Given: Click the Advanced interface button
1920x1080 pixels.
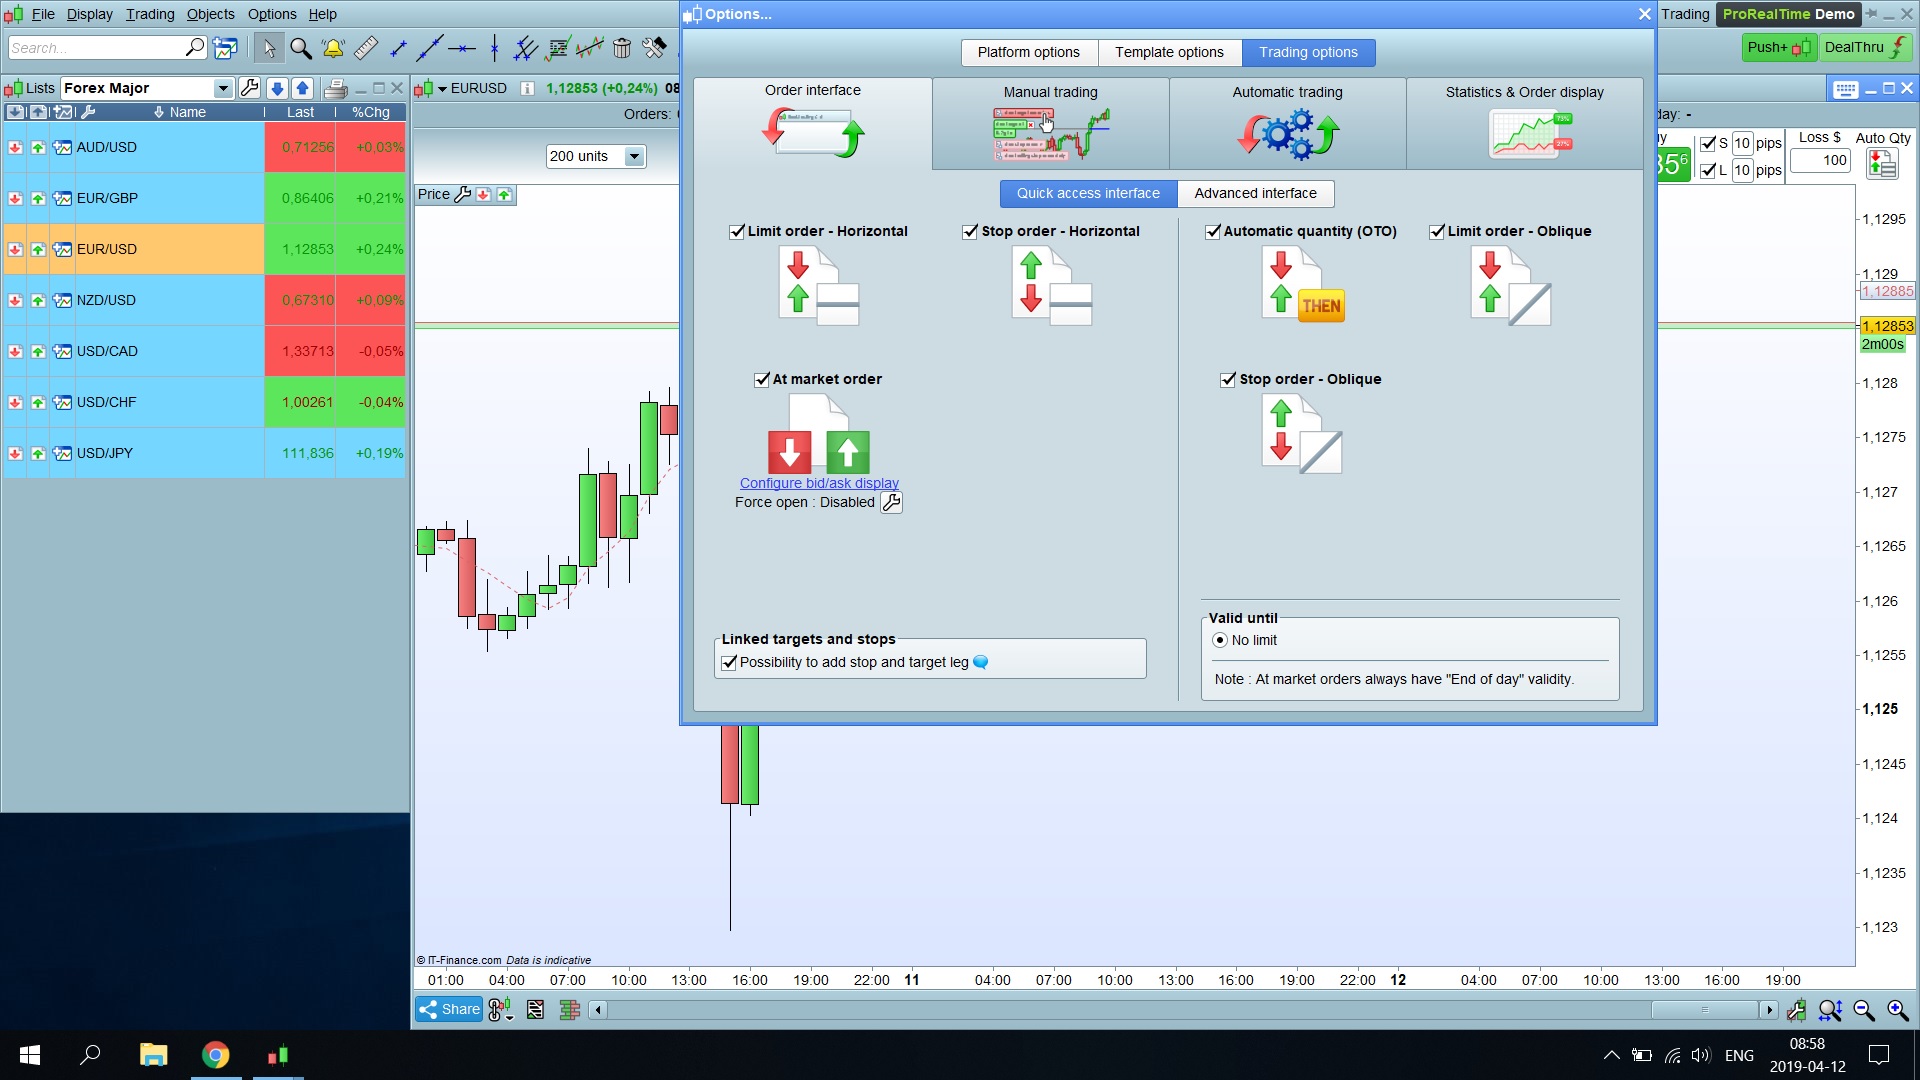Looking at the screenshot, I should tap(1255, 194).
